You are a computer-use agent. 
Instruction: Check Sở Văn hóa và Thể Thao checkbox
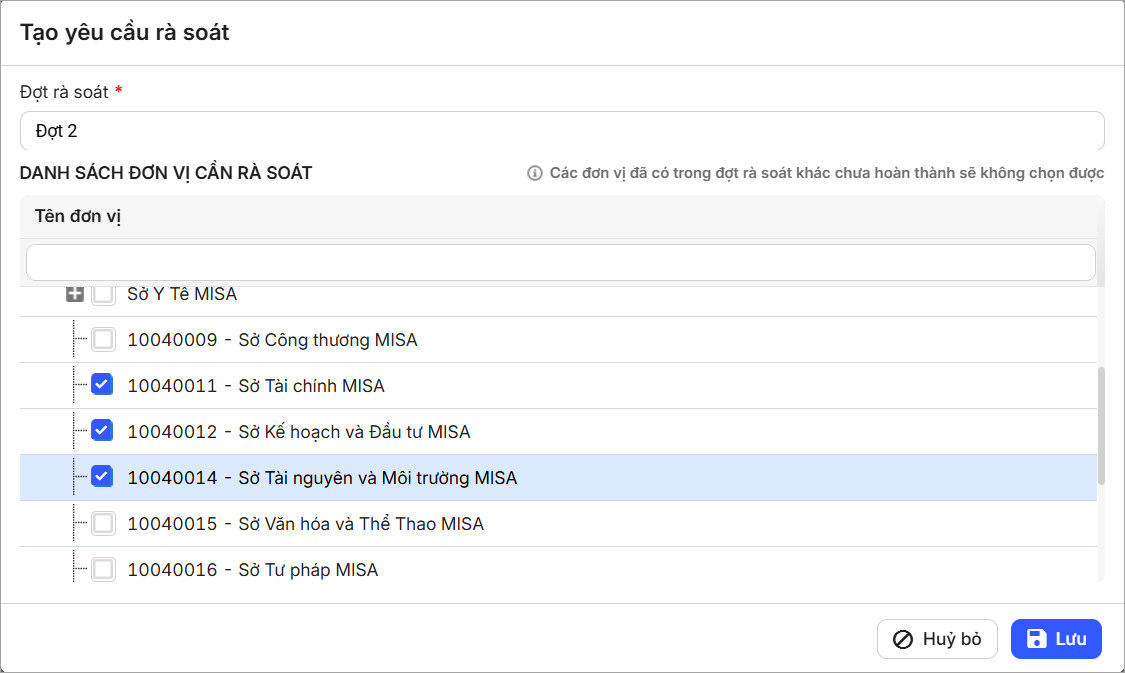[x=103, y=523]
